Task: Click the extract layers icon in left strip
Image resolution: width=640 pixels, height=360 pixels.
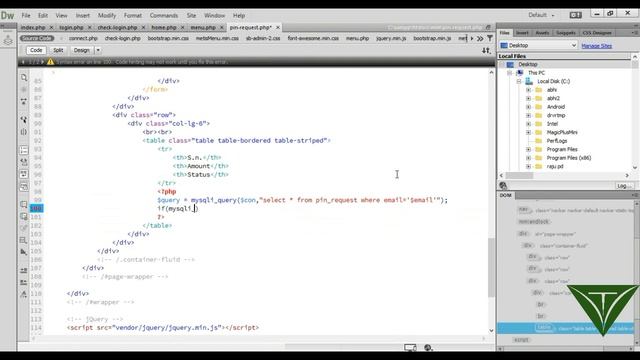Action: pos(8,40)
